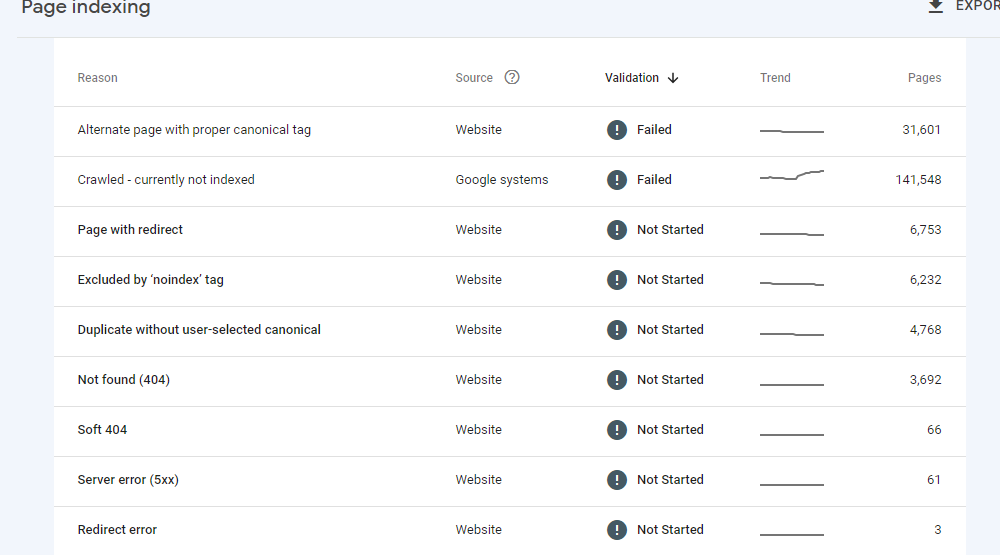The width and height of the screenshot is (1000, 555).
Task: Click the trend sparkline for Soft 404 row
Action: pyautogui.click(x=791, y=434)
